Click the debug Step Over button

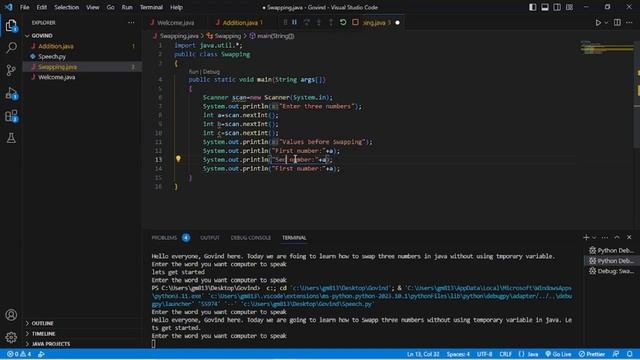(307, 22)
